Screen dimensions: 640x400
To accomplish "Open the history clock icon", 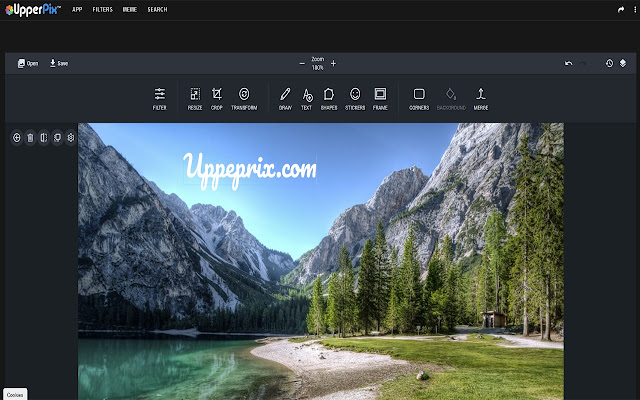I will (609, 63).
